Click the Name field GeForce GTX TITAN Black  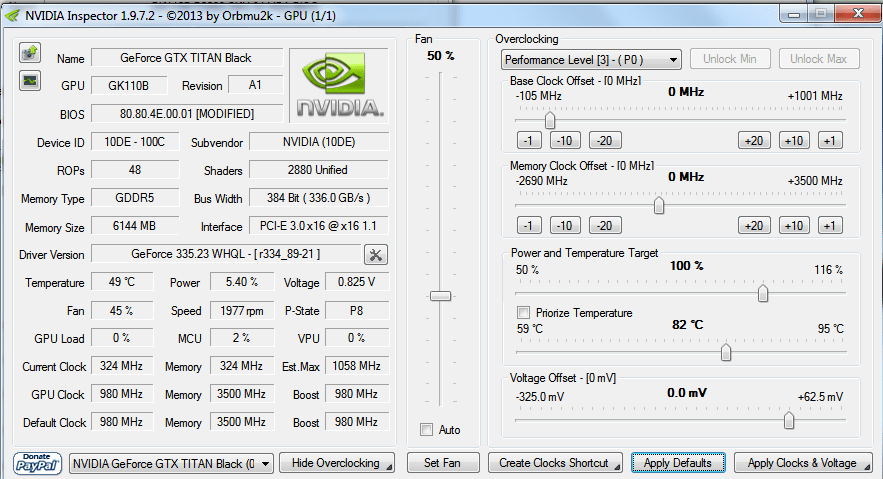tap(186, 58)
